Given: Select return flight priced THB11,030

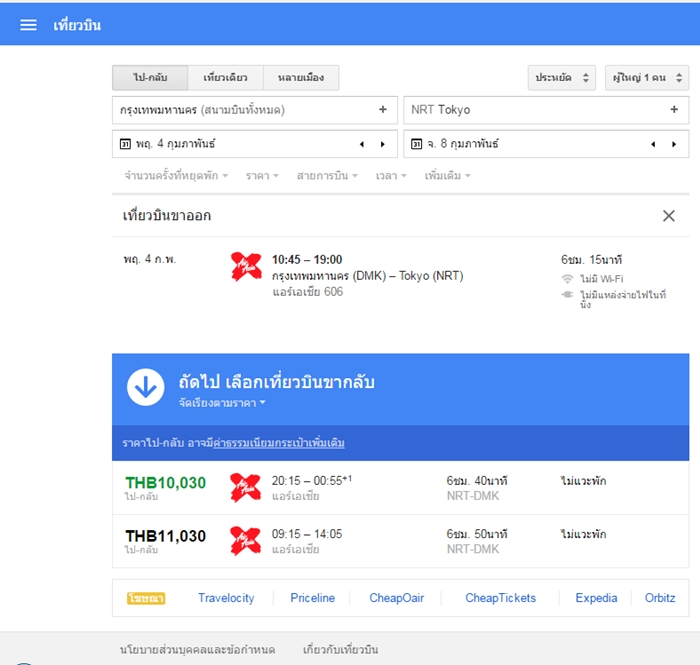Looking at the screenshot, I should pos(400,541).
